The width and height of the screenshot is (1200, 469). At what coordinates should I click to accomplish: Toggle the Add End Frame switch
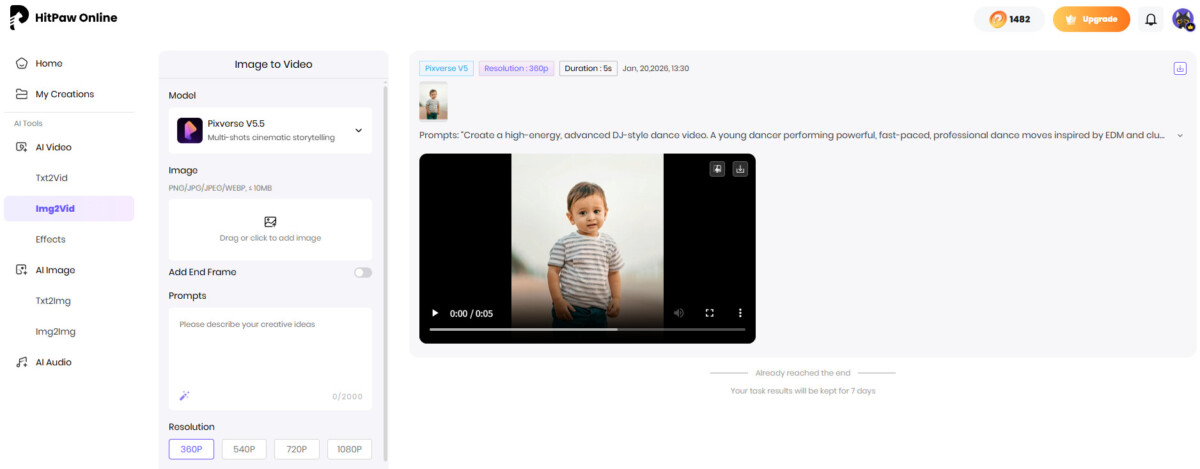(x=362, y=272)
